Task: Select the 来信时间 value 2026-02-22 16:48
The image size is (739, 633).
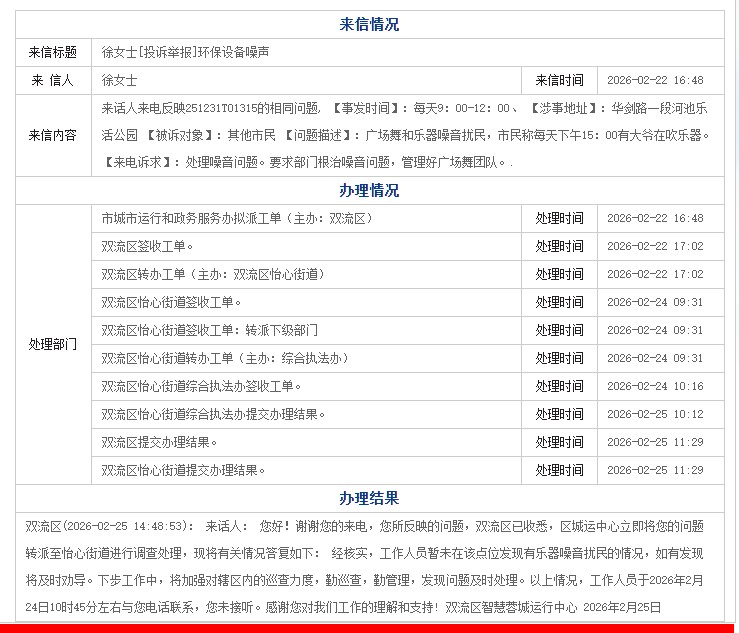Action: coord(655,80)
